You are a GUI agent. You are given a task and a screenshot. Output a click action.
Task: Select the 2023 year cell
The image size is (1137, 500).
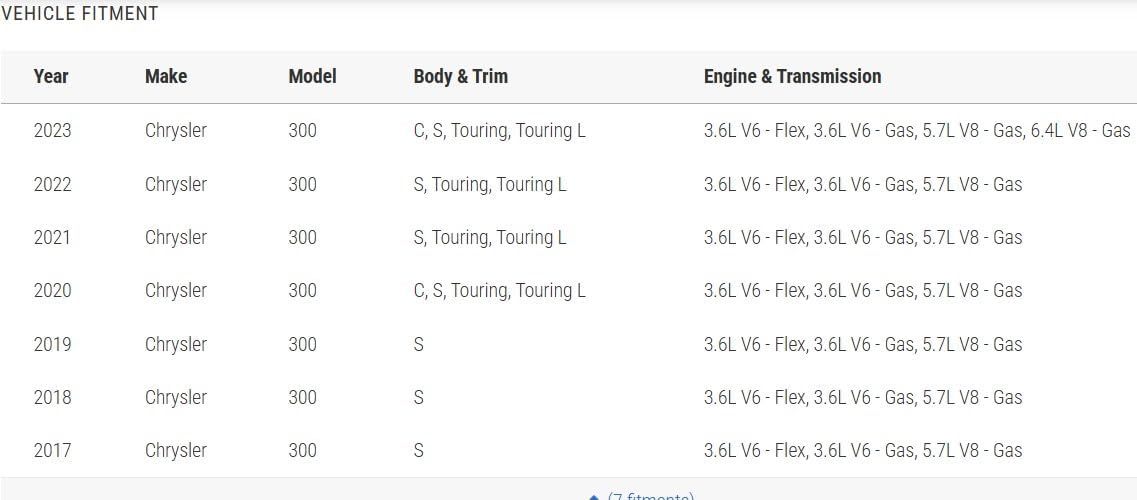52,131
